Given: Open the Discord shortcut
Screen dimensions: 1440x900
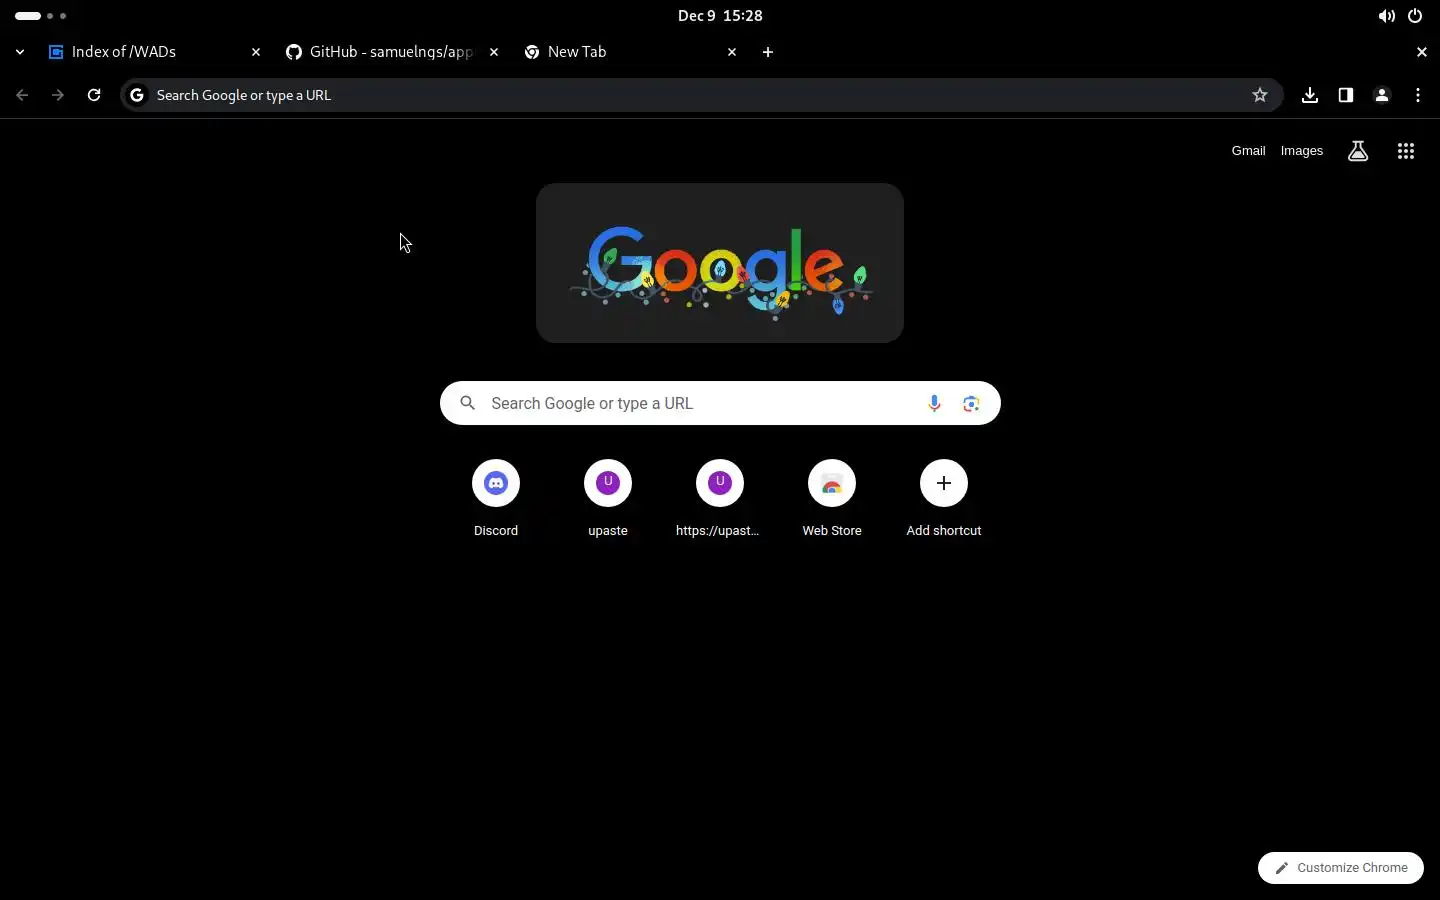Looking at the screenshot, I should 496,498.
